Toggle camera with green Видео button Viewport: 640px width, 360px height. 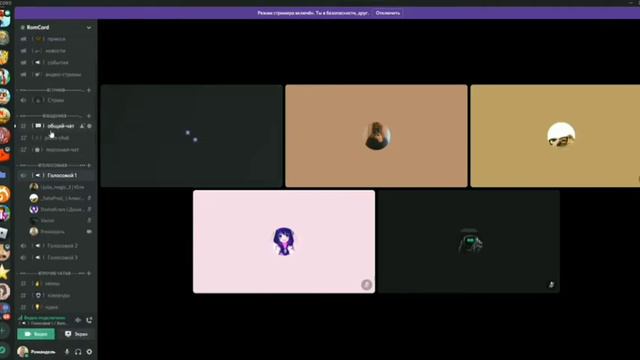click(36, 334)
